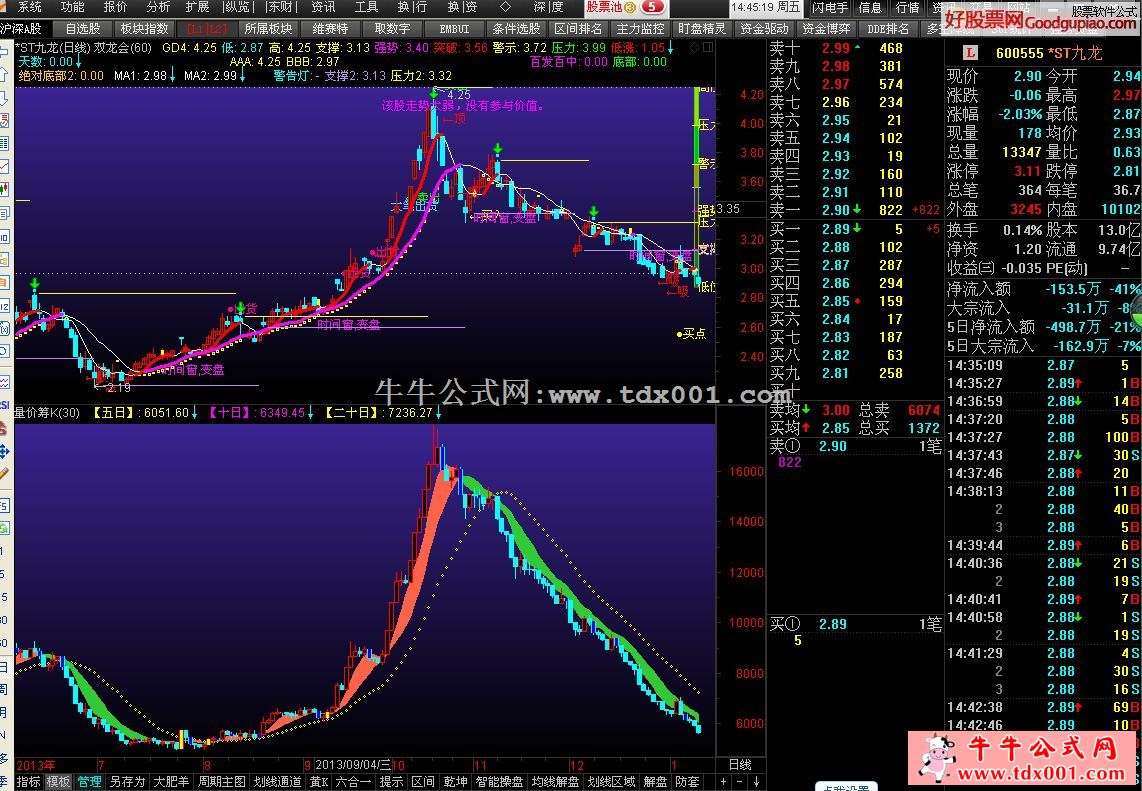The width and height of the screenshot is (1142, 791).
Task: Click the minus button at chart bottom right
Action: 740,781
